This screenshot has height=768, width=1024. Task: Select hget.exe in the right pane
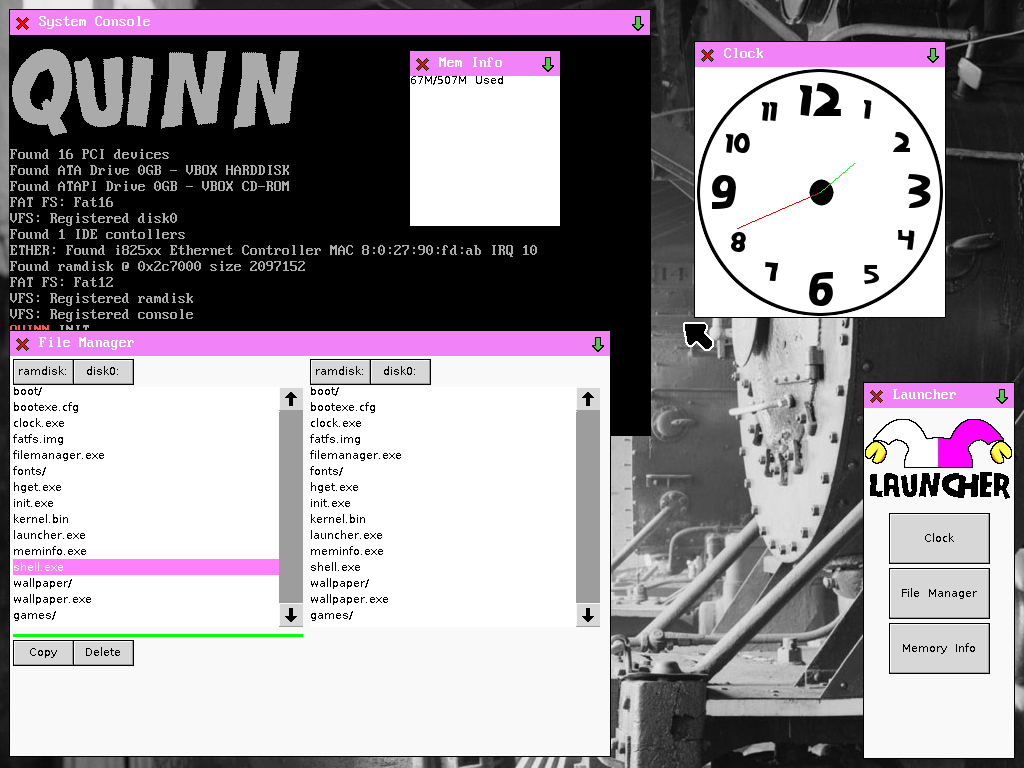pyautogui.click(x=443, y=487)
